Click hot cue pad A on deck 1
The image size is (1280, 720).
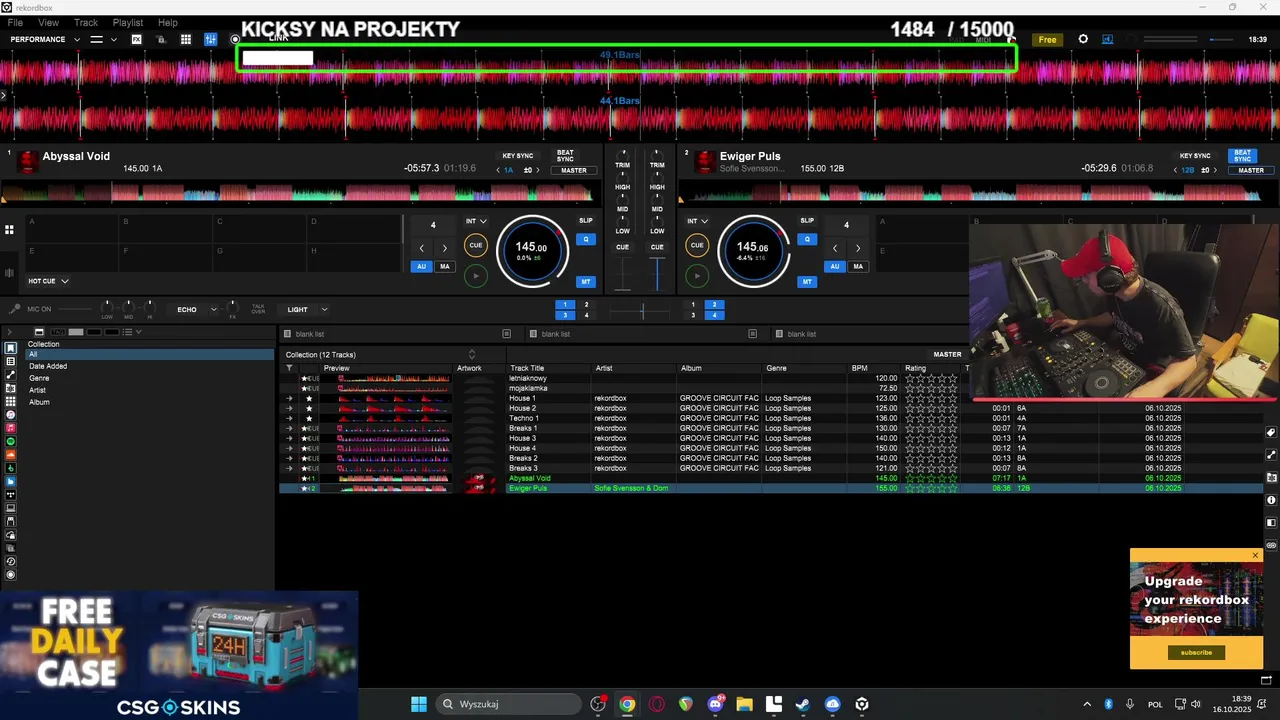click(x=71, y=227)
